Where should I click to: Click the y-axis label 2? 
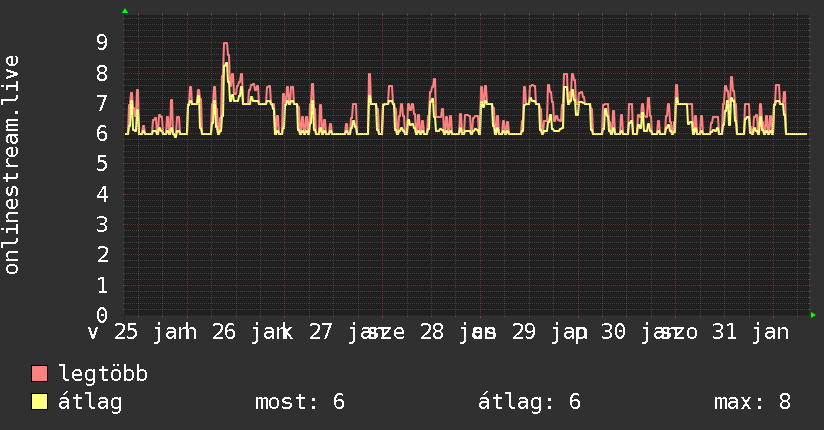pyautogui.click(x=102, y=255)
